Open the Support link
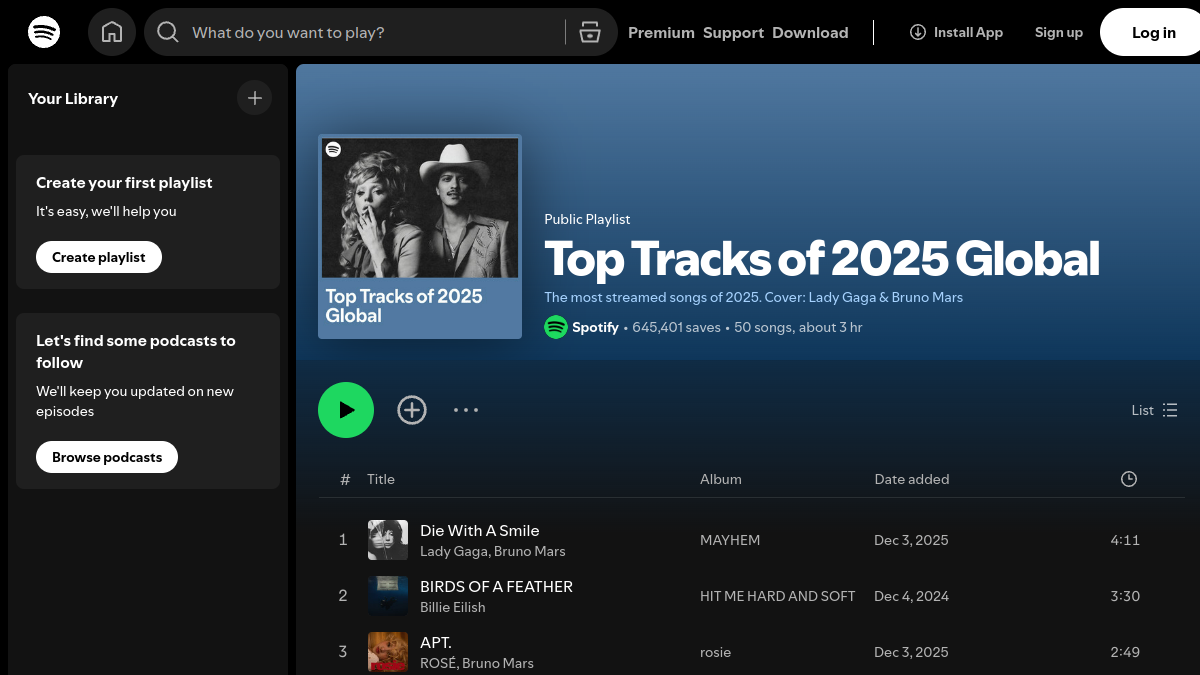This screenshot has height=675, width=1200. [733, 32]
